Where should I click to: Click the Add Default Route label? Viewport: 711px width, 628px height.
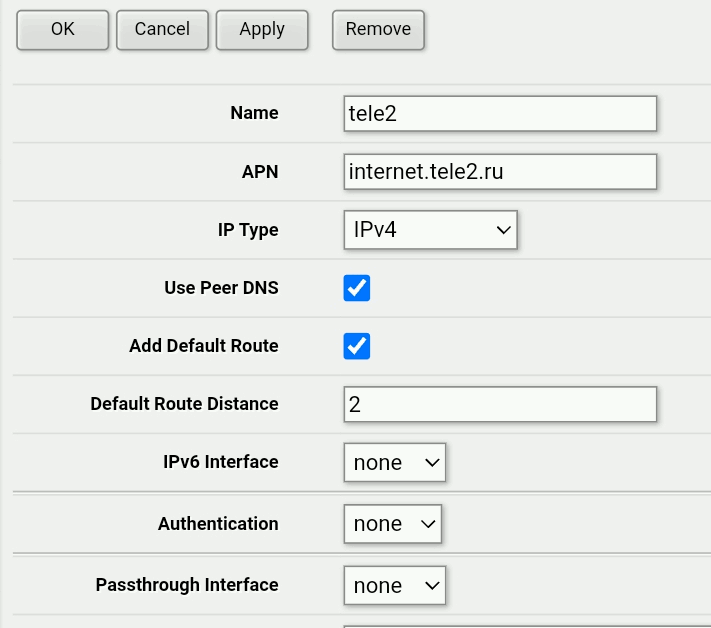204,346
